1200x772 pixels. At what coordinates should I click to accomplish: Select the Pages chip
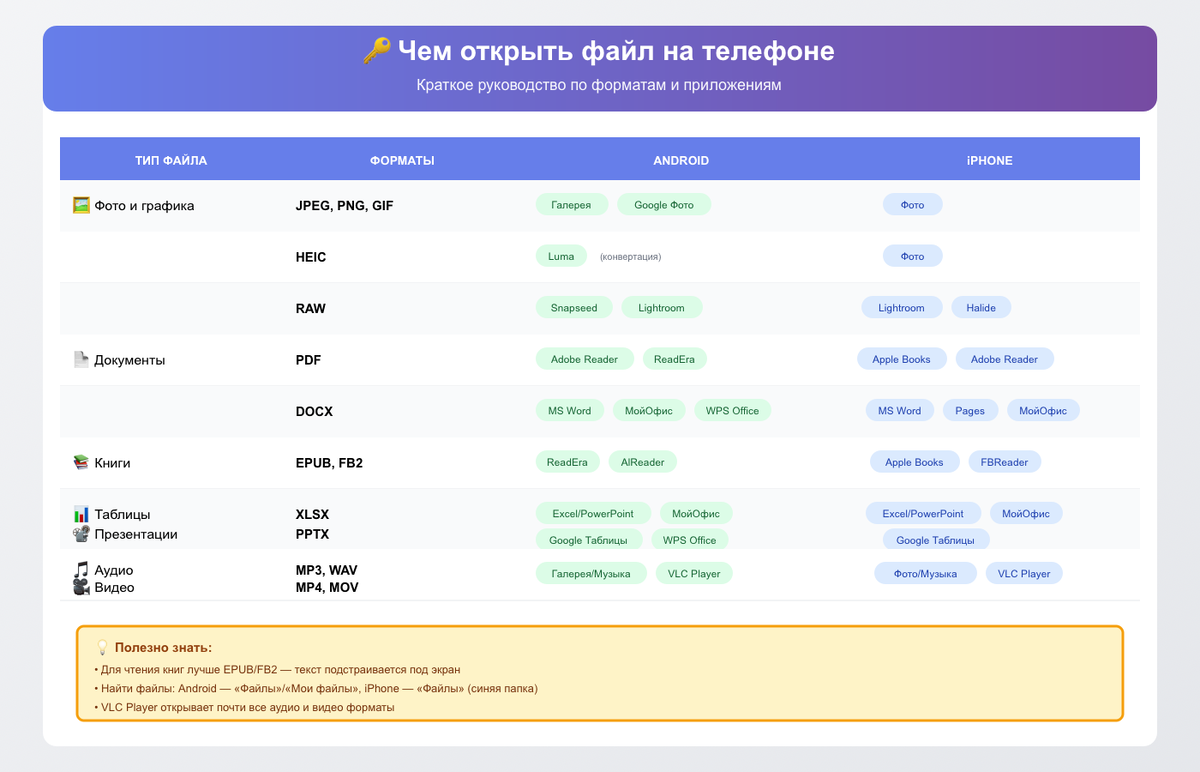pyautogui.click(x=970, y=411)
